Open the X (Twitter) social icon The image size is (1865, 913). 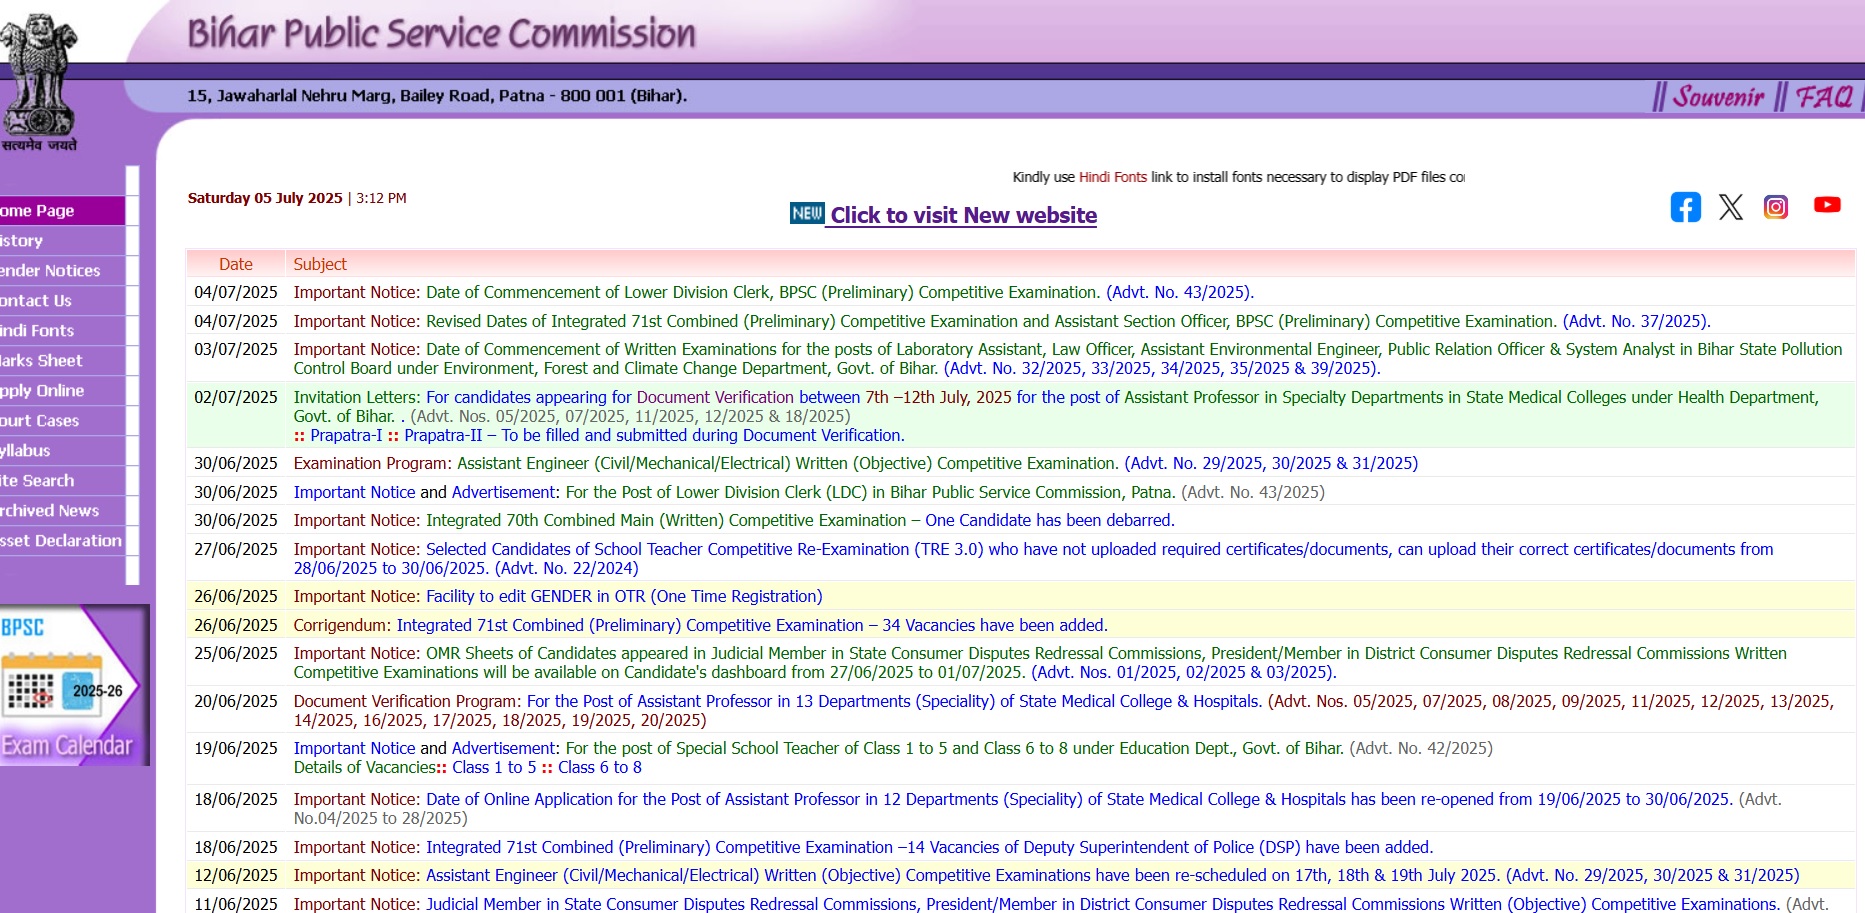point(1731,207)
